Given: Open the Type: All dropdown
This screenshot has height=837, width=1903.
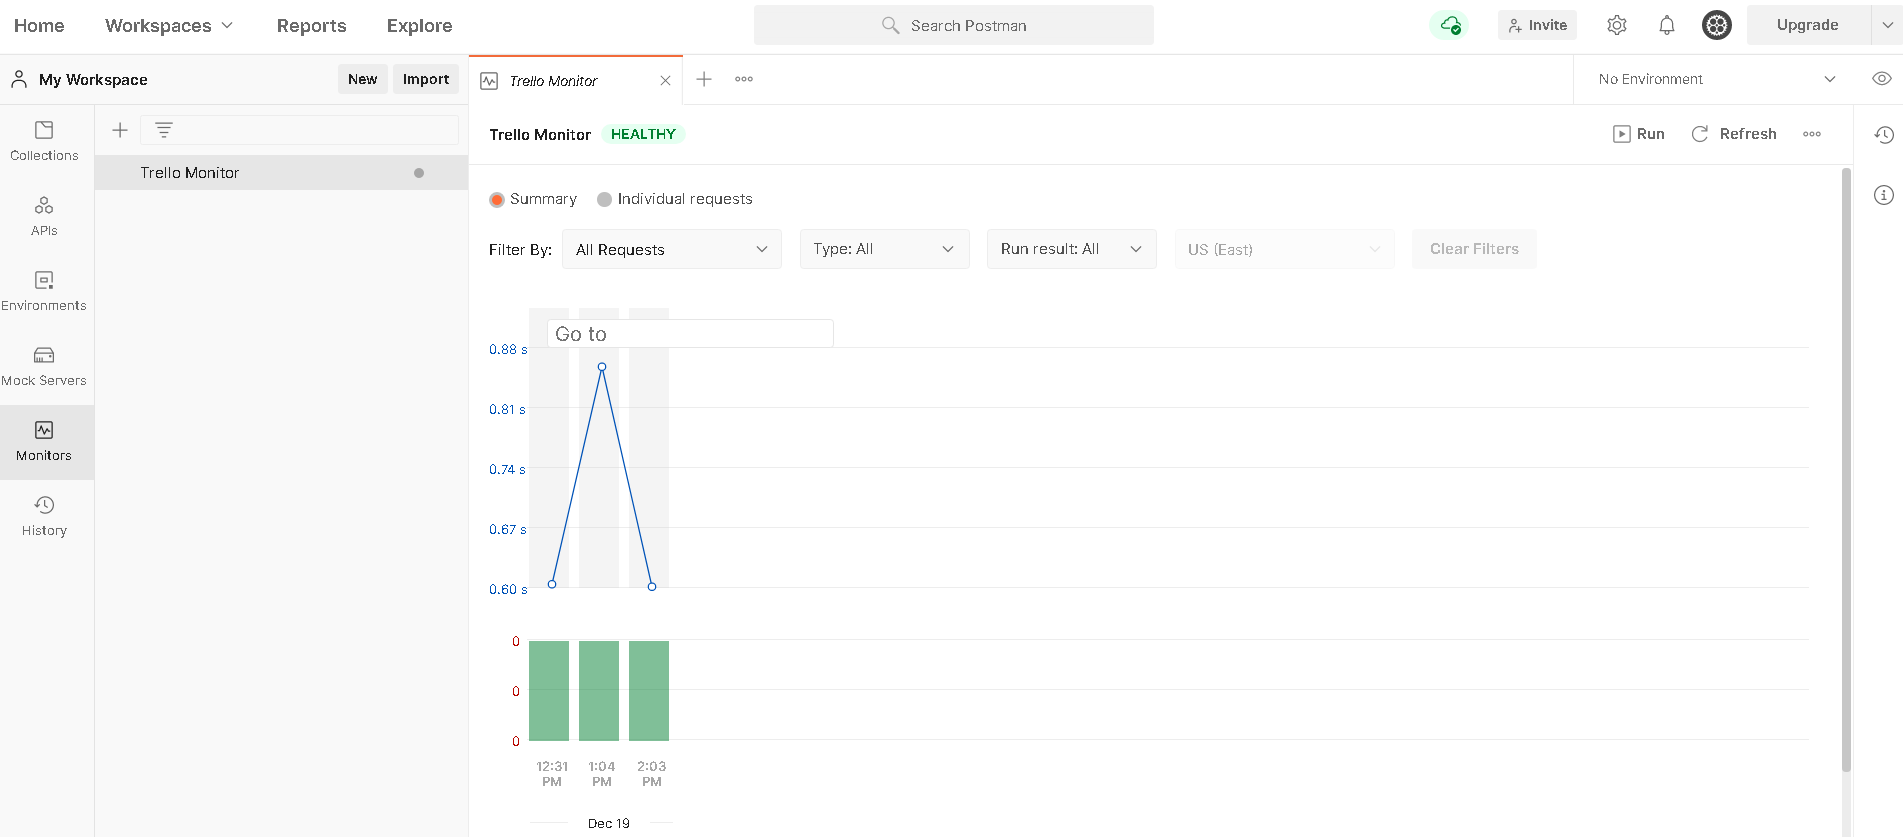Looking at the screenshot, I should 884,249.
